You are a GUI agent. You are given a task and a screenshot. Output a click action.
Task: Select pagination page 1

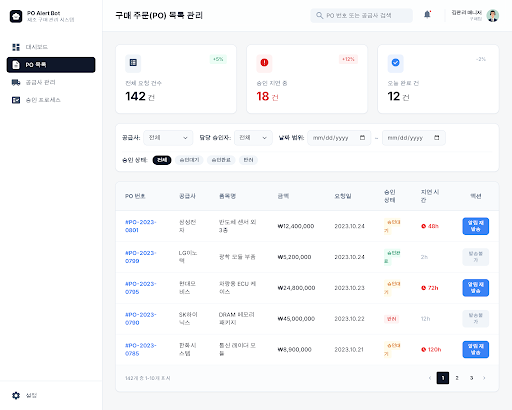pyautogui.click(x=443, y=378)
